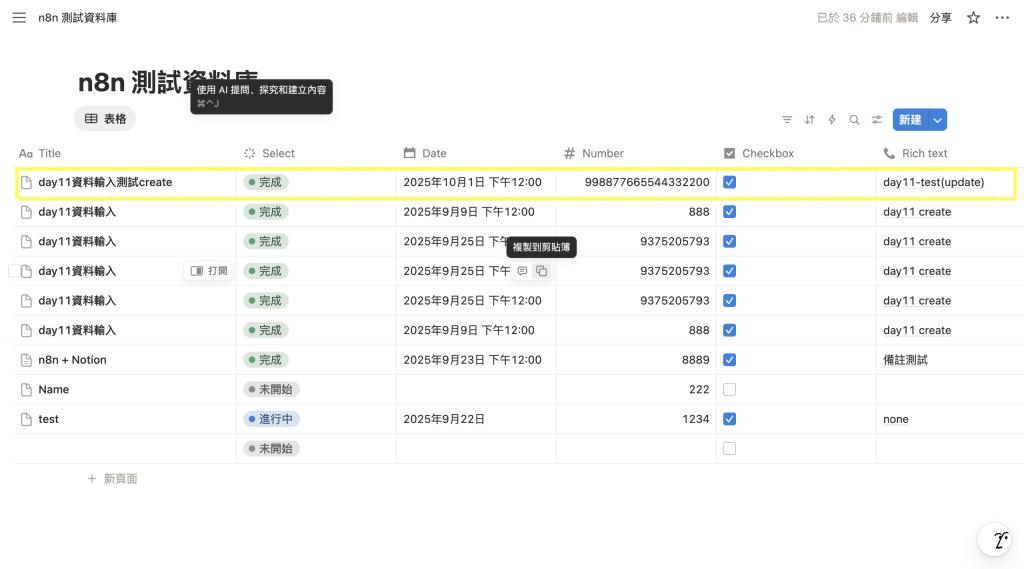Open view settings sliders icon
Screen dimensions: 1024x569
(x=876, y=120)
